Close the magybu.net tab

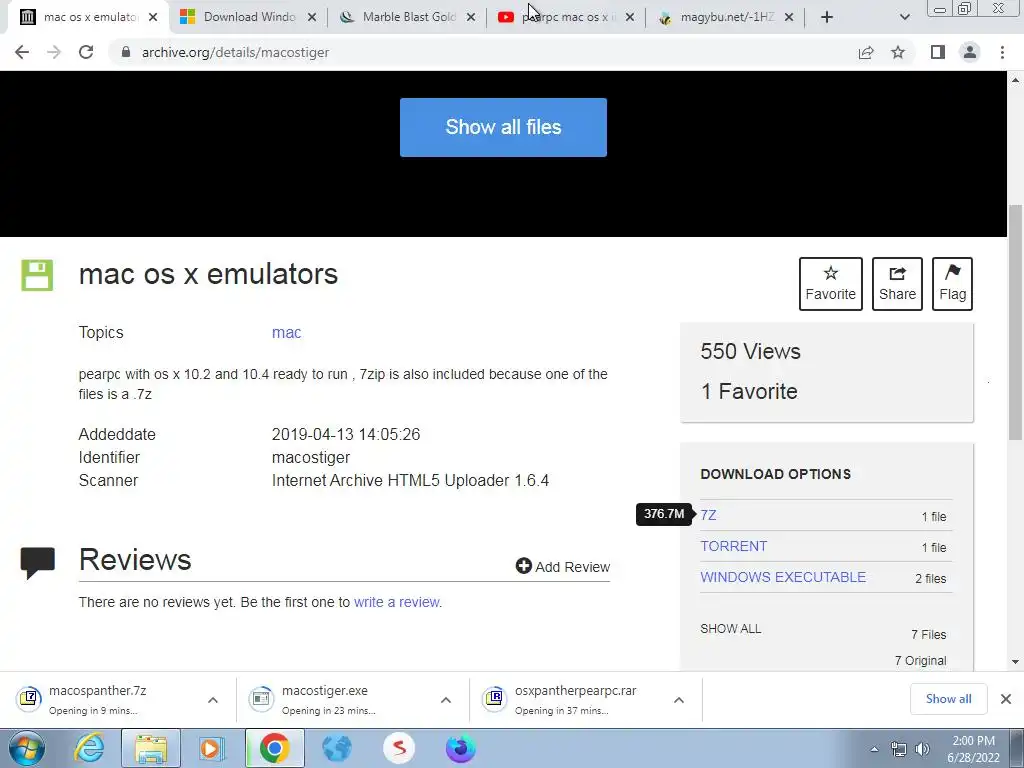789,17
